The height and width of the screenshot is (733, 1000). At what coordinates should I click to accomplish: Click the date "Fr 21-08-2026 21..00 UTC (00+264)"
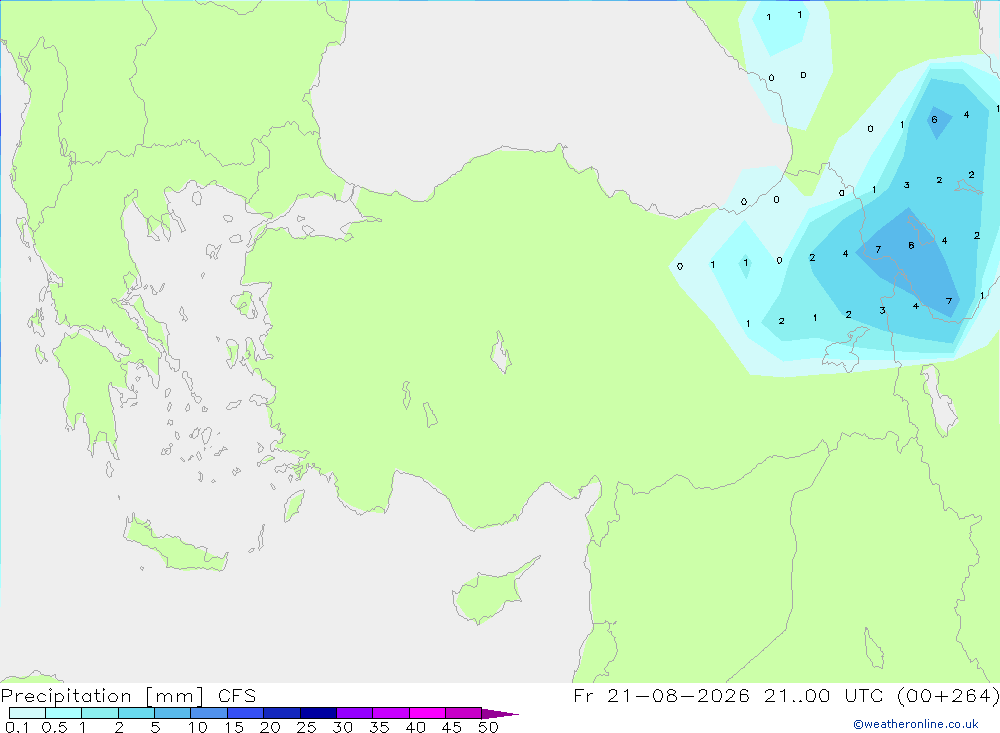point(786,696)
